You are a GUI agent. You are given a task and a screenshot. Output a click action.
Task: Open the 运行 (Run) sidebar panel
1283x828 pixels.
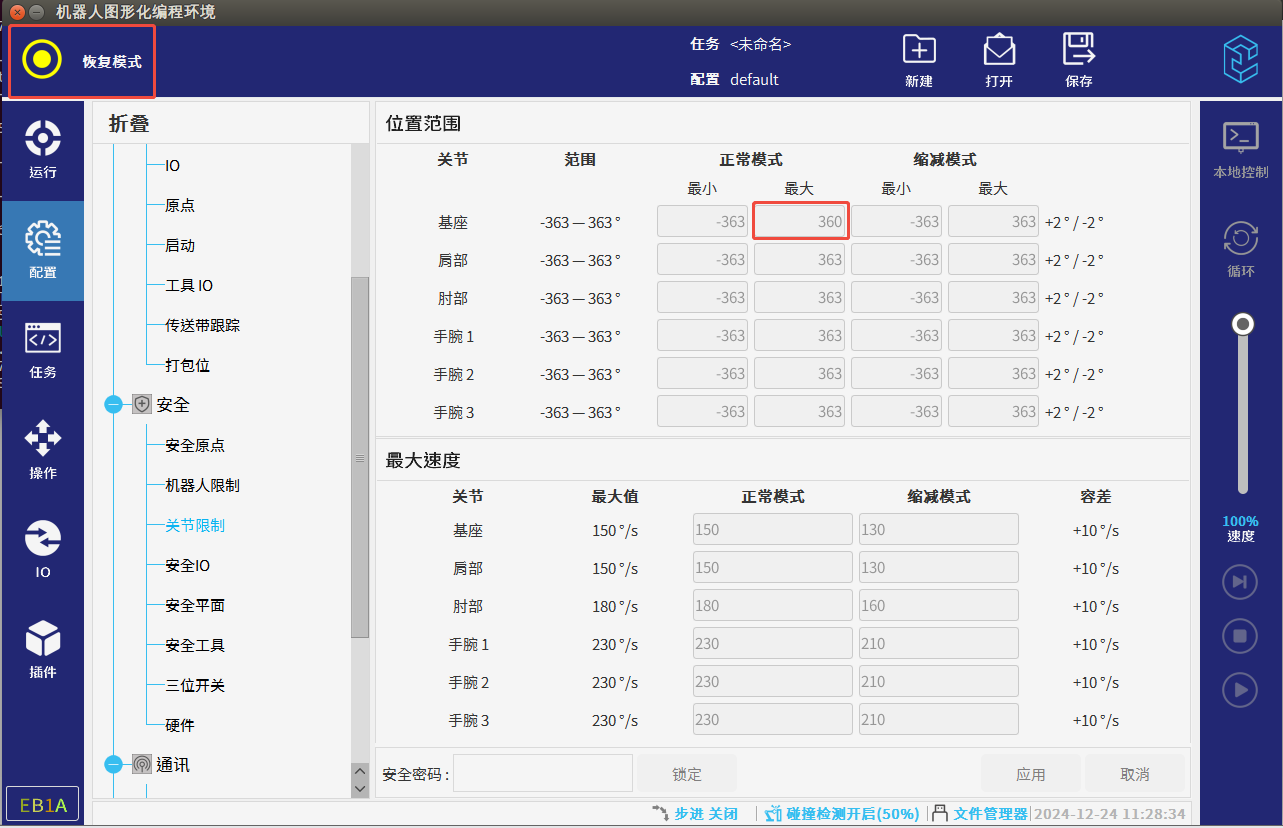click(x=43, y=148)
